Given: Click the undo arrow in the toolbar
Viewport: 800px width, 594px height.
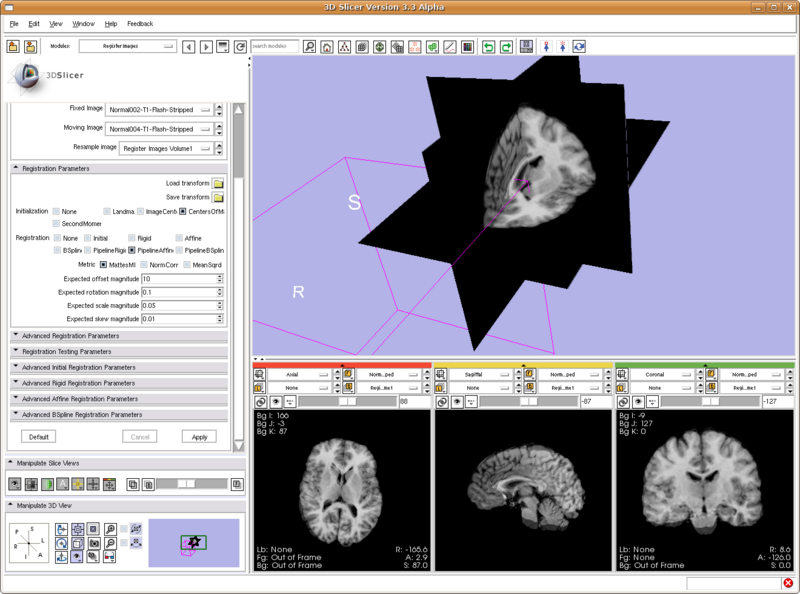Looking at the screenshot, I should pyautogui.click(x=488, y=46).
